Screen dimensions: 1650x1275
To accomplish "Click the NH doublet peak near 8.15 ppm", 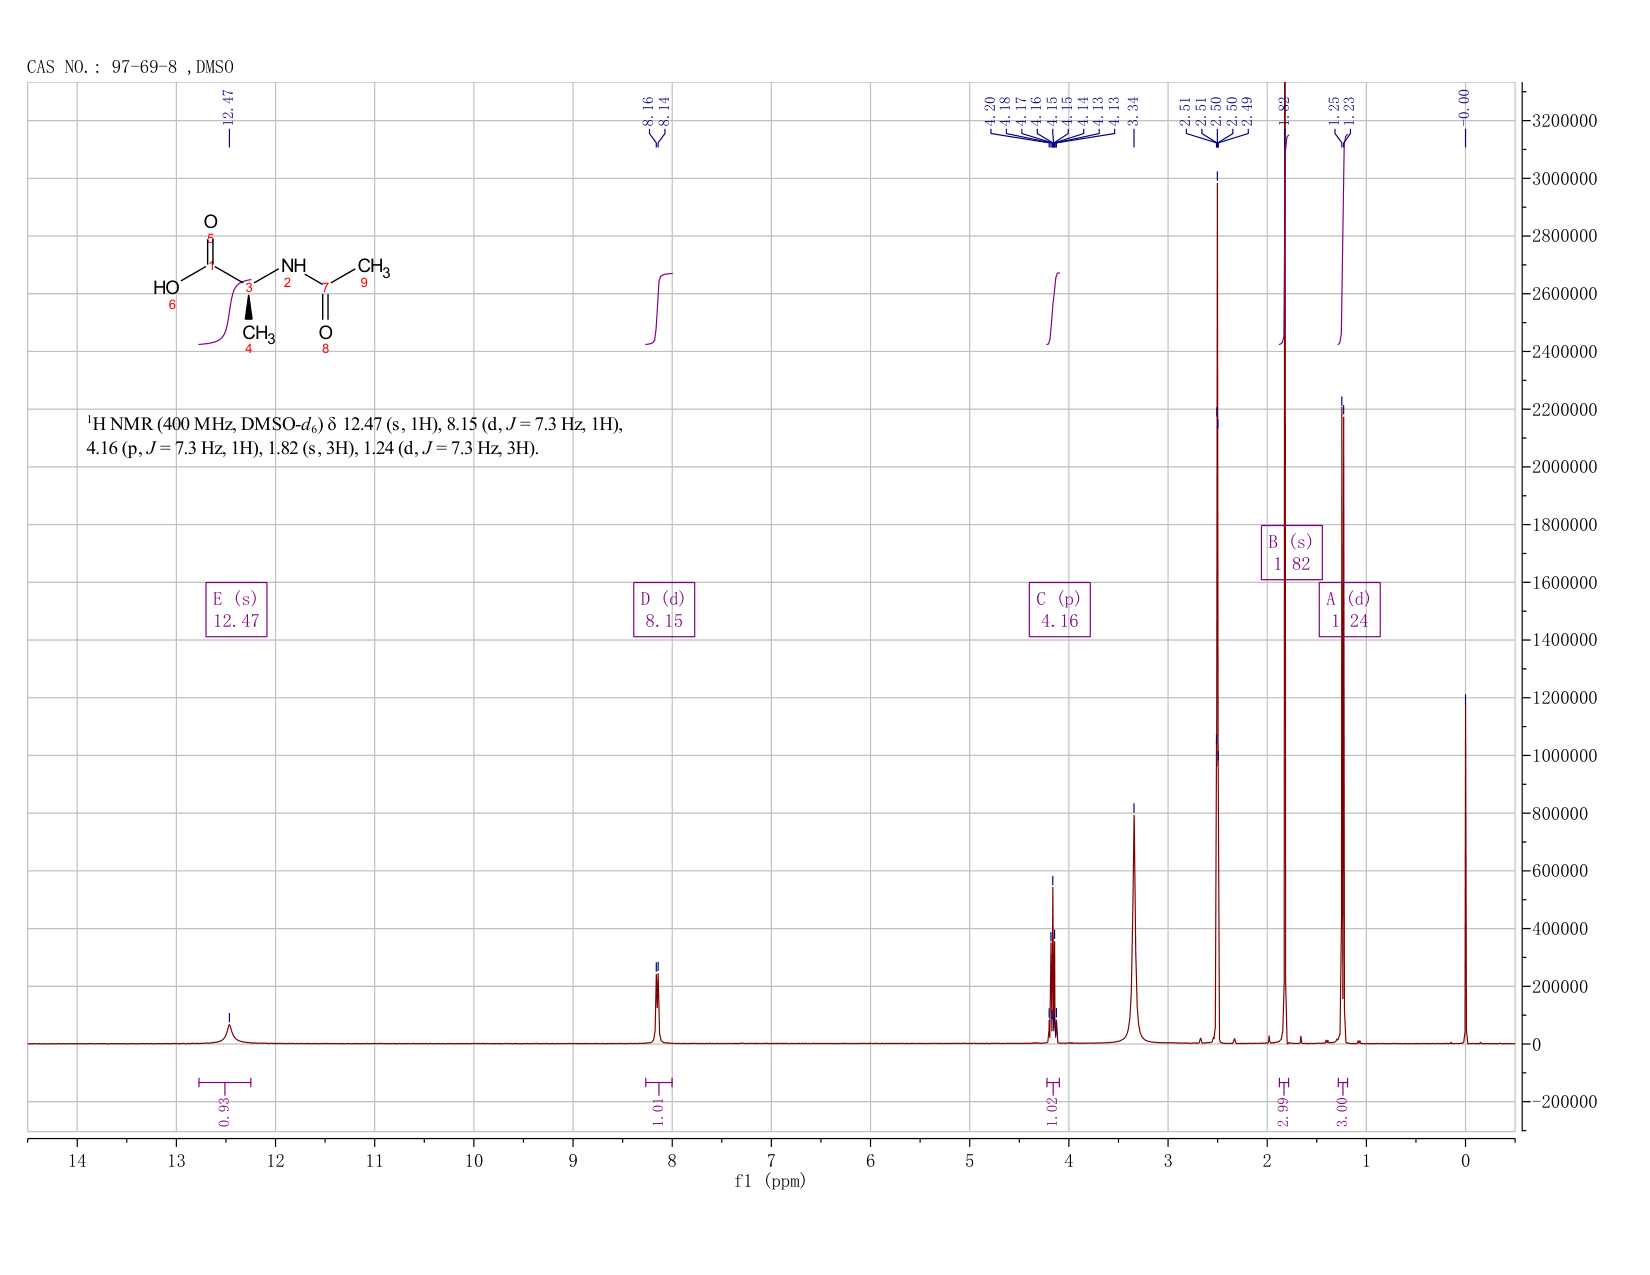I will click(x=657, y=1008).
